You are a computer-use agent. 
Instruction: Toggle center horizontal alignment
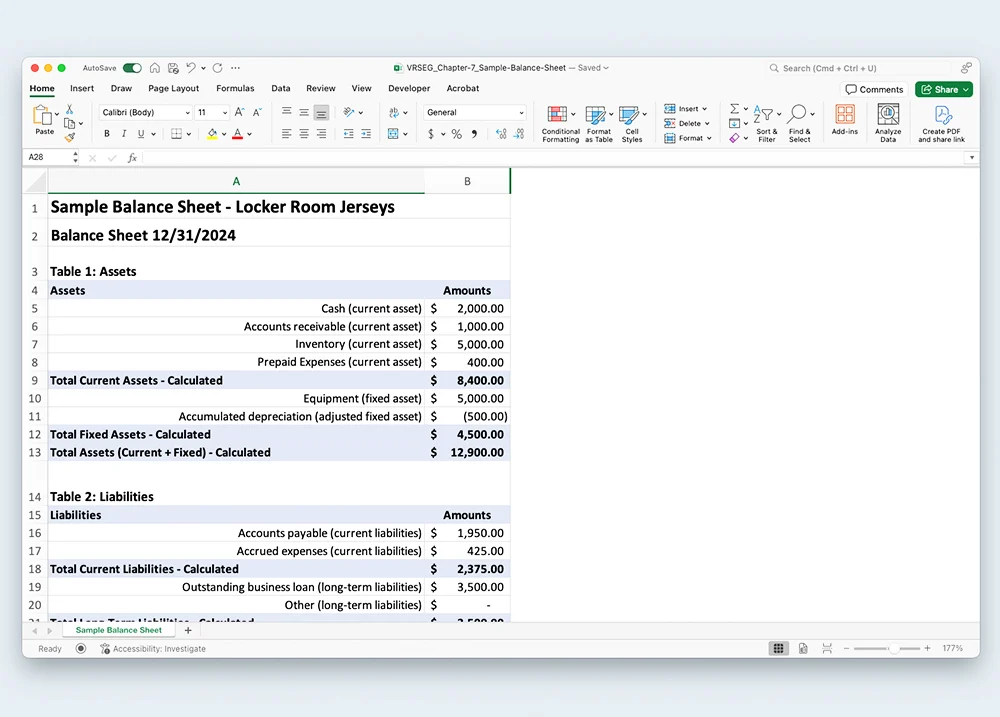304,134
